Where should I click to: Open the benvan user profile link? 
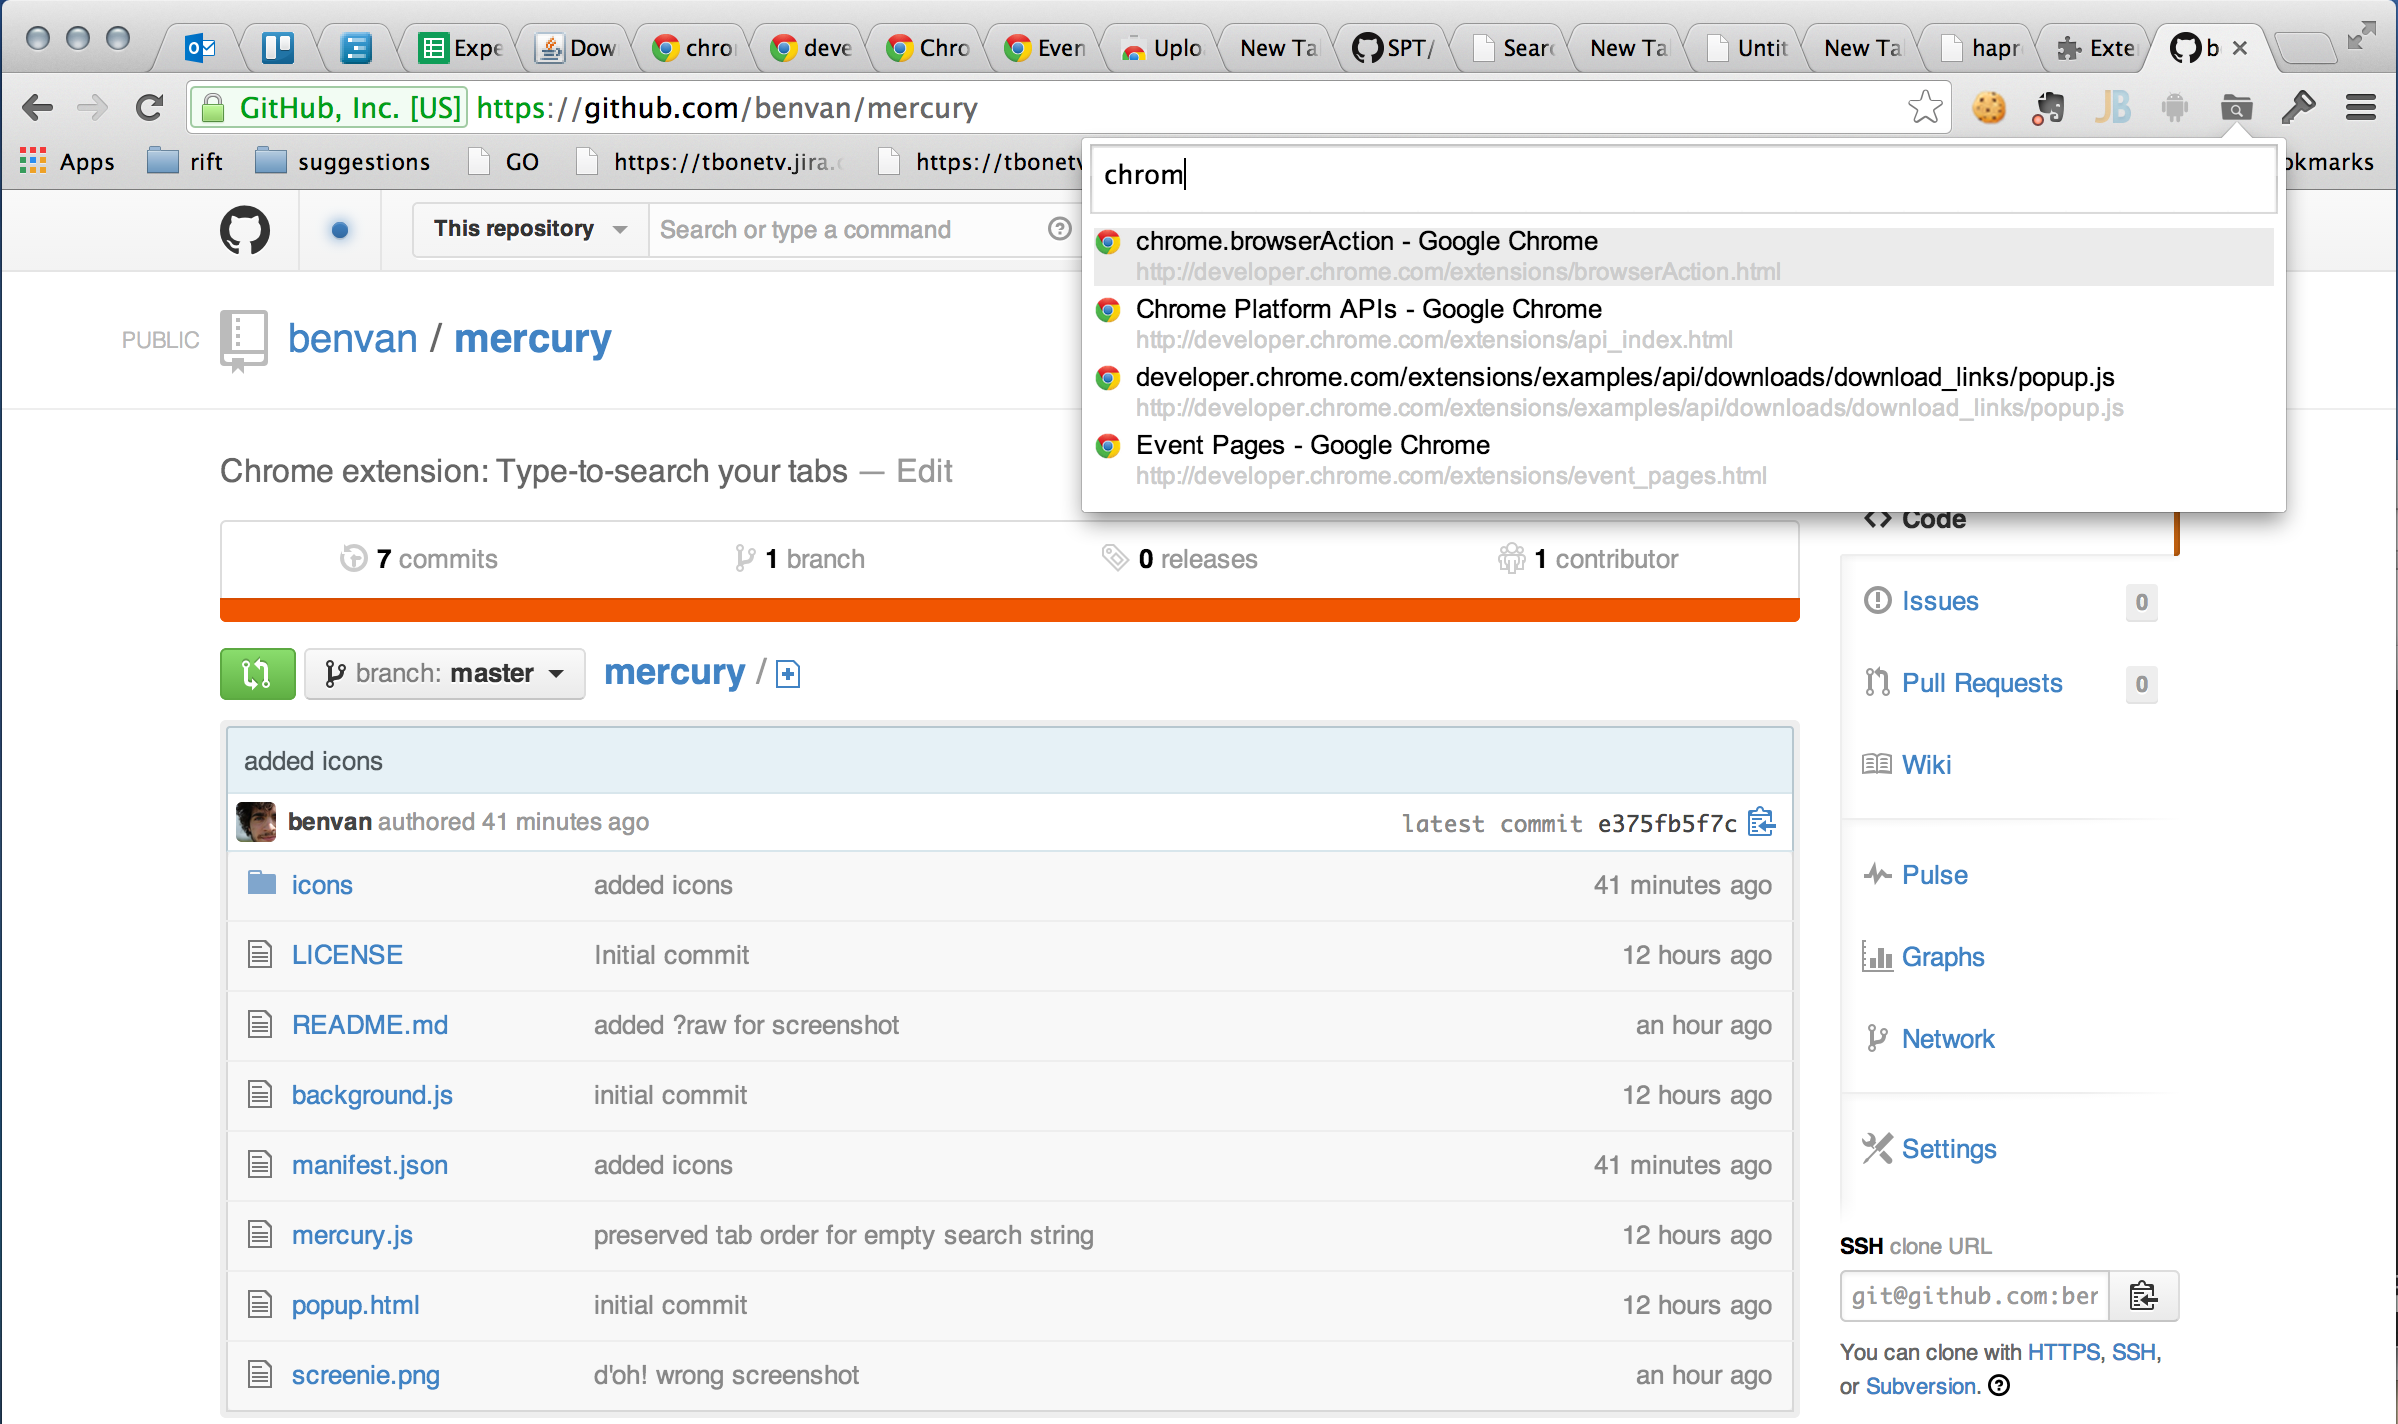pos(352,339)
